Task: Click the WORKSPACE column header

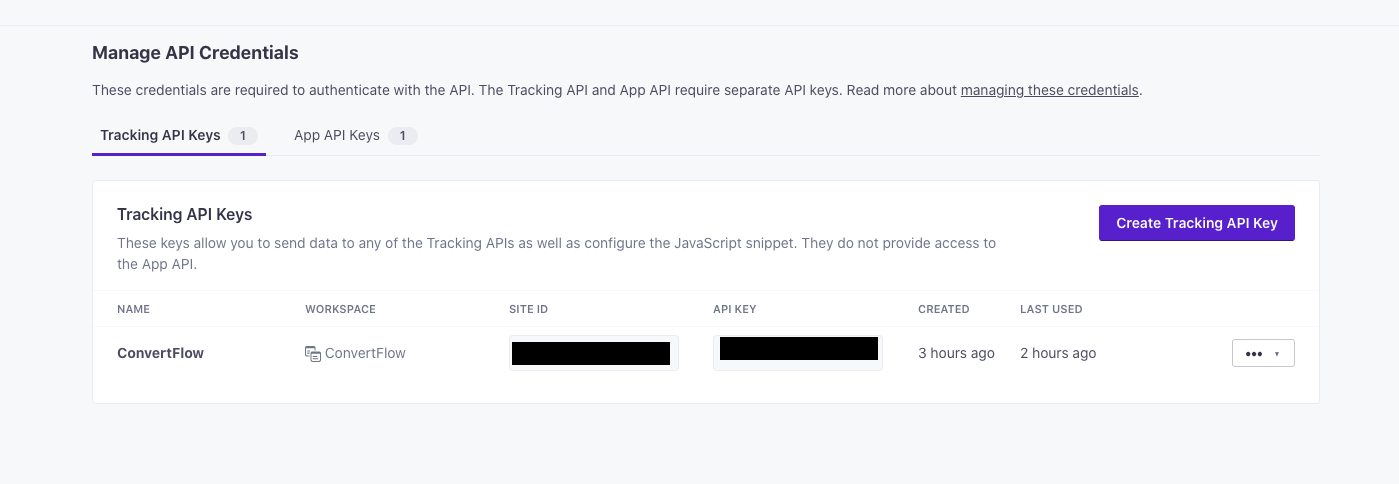Action: (340, 309)
